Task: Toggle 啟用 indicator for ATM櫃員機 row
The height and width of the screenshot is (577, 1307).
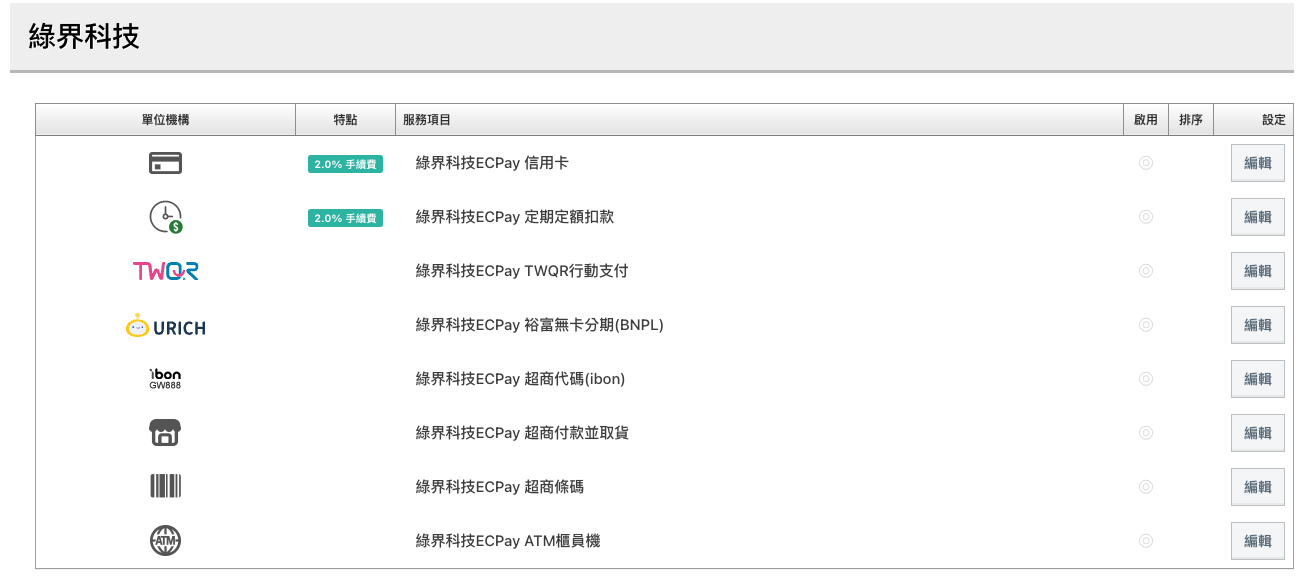Action: (1146, 541)
